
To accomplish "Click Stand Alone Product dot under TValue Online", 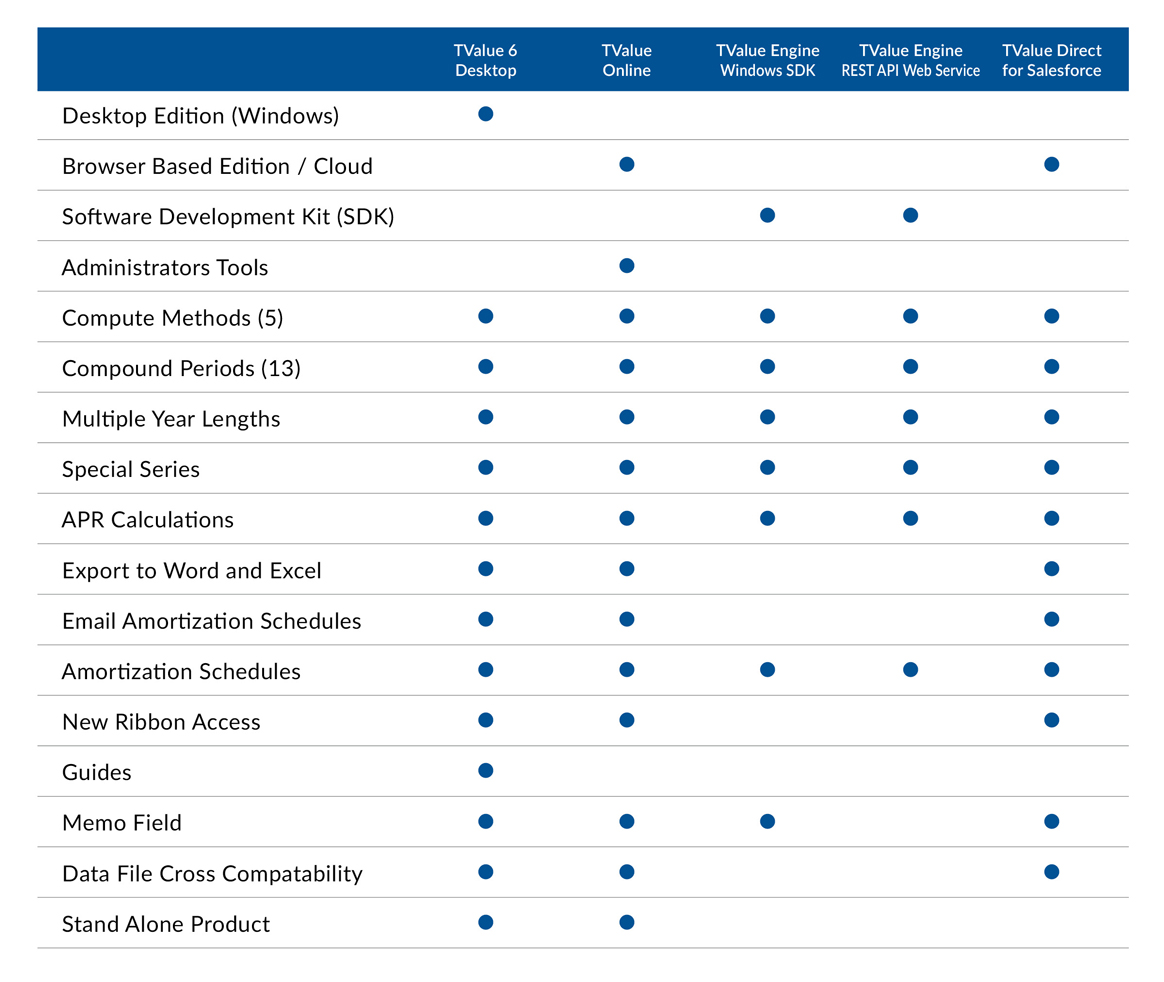I will (627, 922).
